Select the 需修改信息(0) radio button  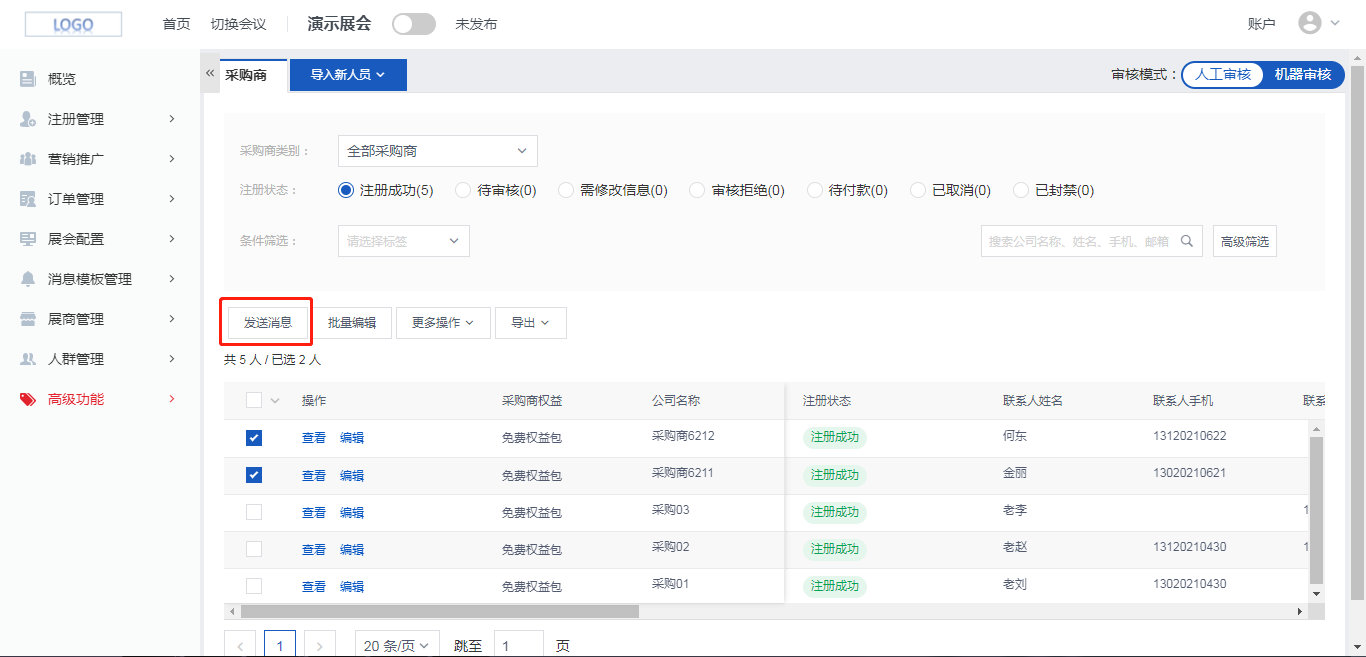tap(566, 190)
